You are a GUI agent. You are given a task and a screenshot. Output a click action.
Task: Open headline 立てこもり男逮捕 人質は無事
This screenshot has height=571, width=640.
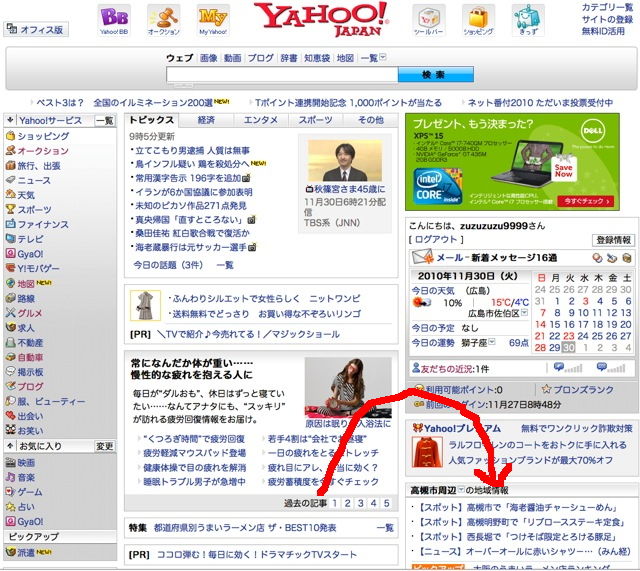[193, 151]
